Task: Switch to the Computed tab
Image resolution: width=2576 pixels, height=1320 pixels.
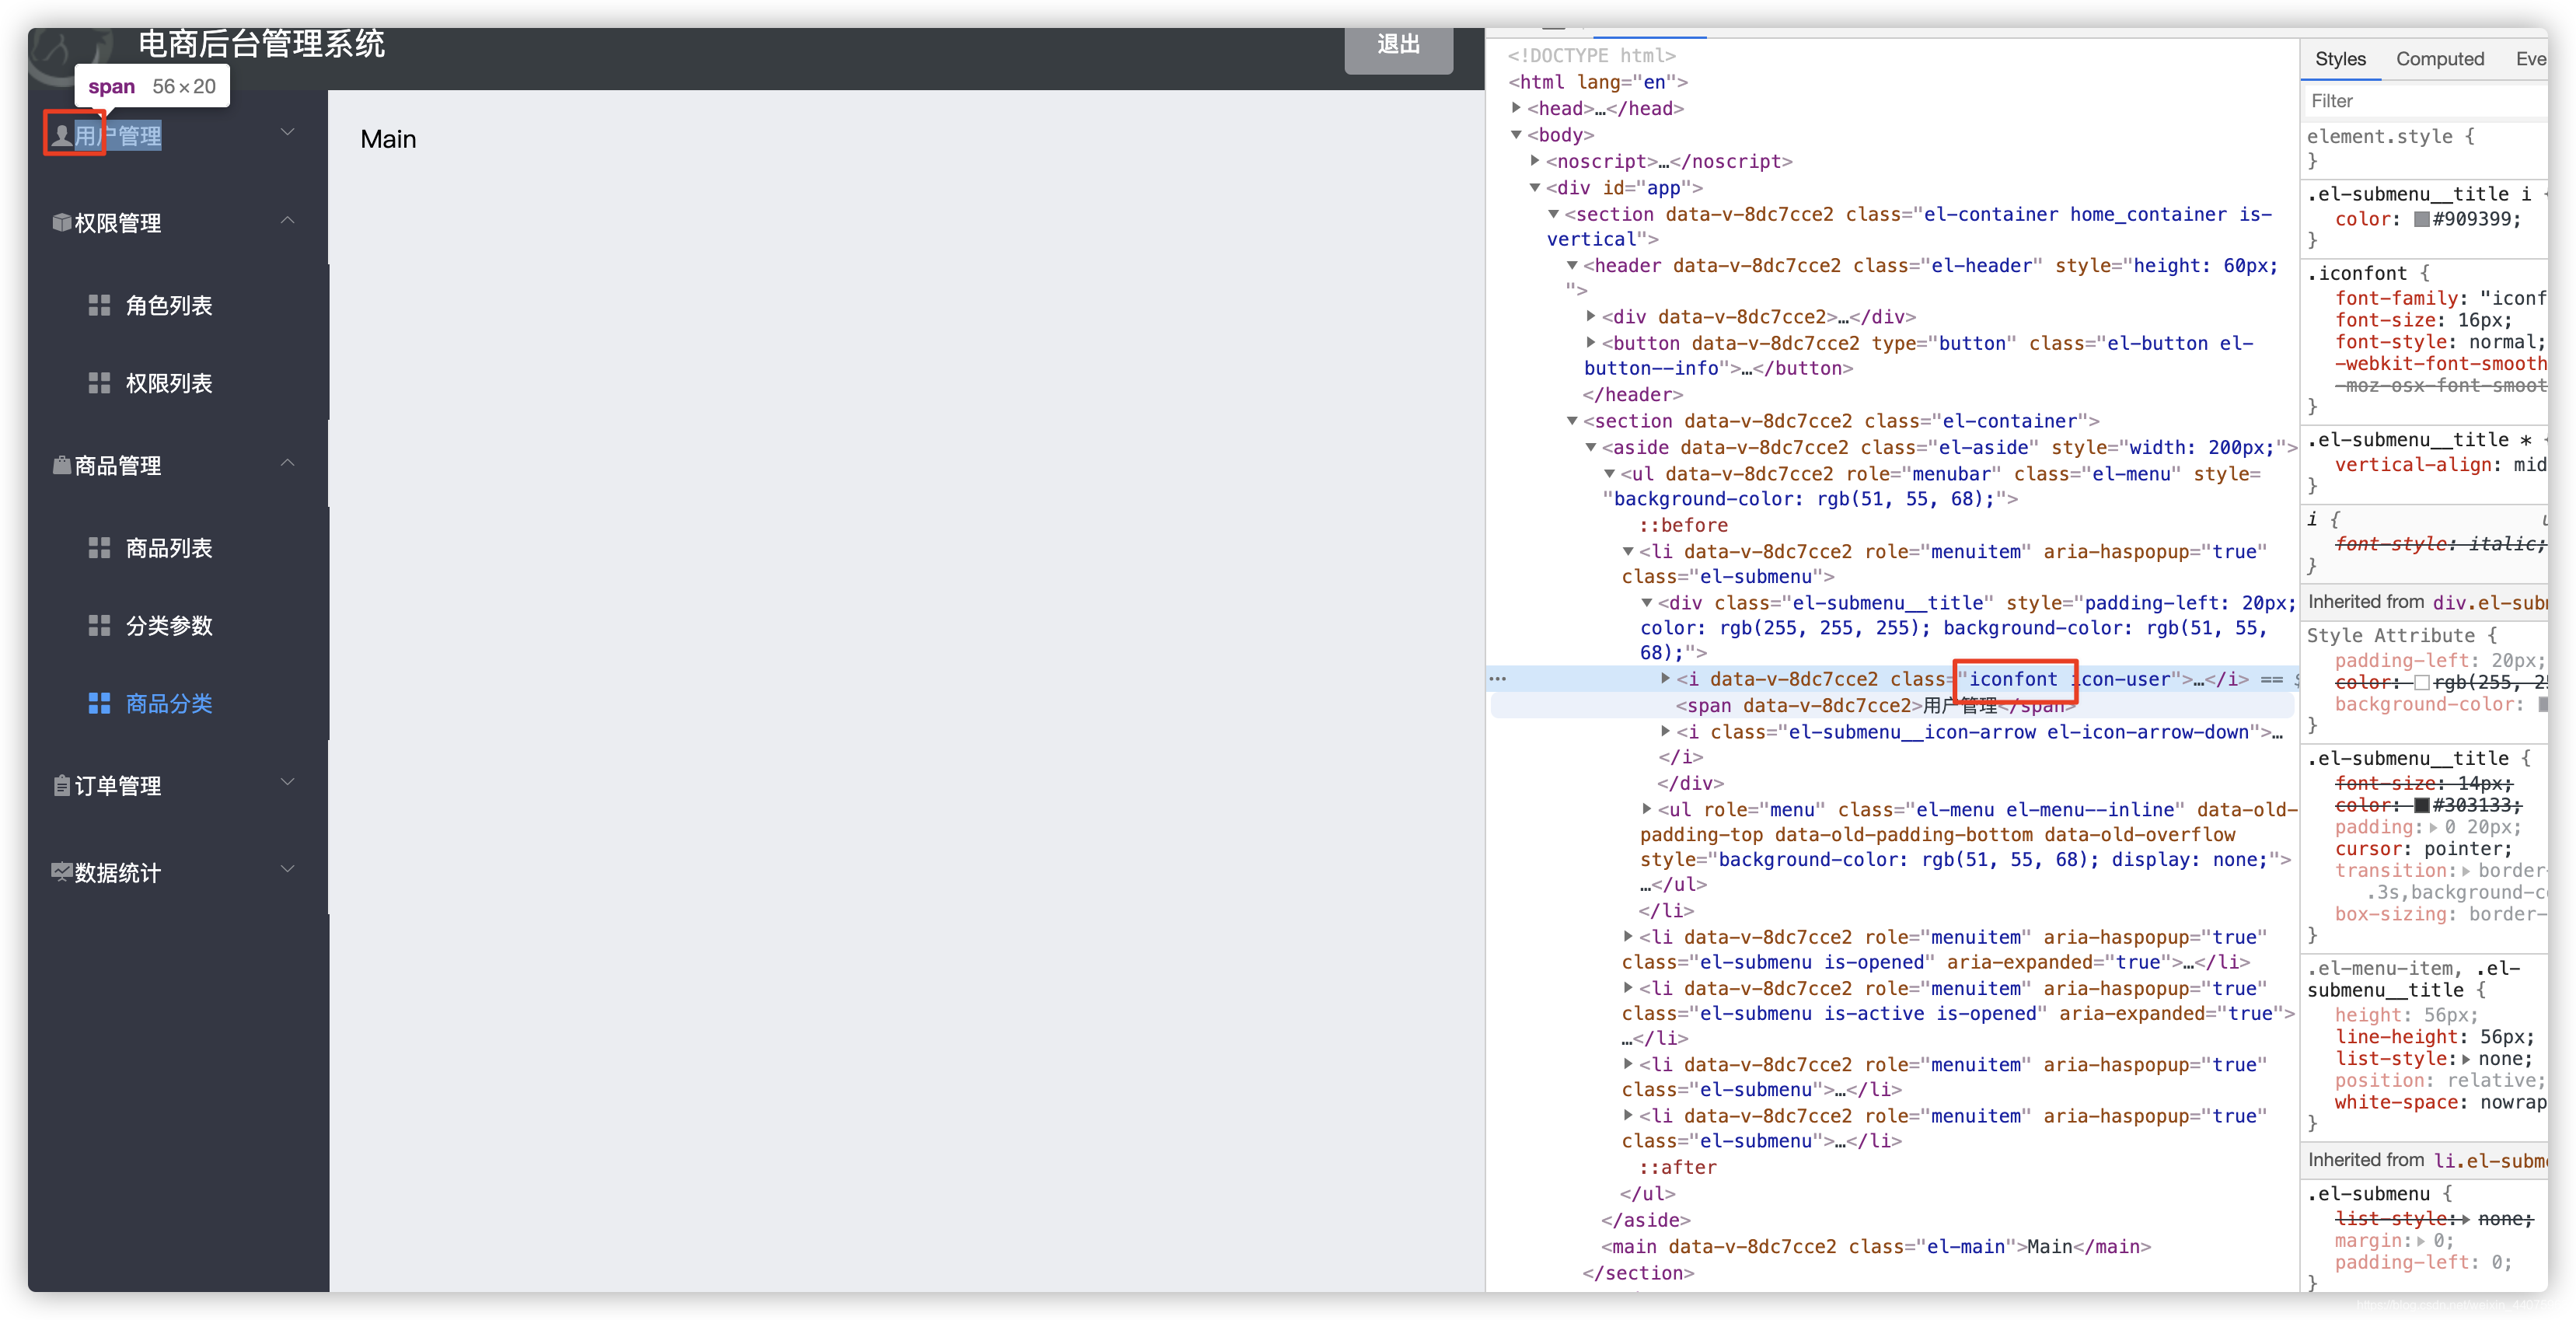Action: [2442, 58]
